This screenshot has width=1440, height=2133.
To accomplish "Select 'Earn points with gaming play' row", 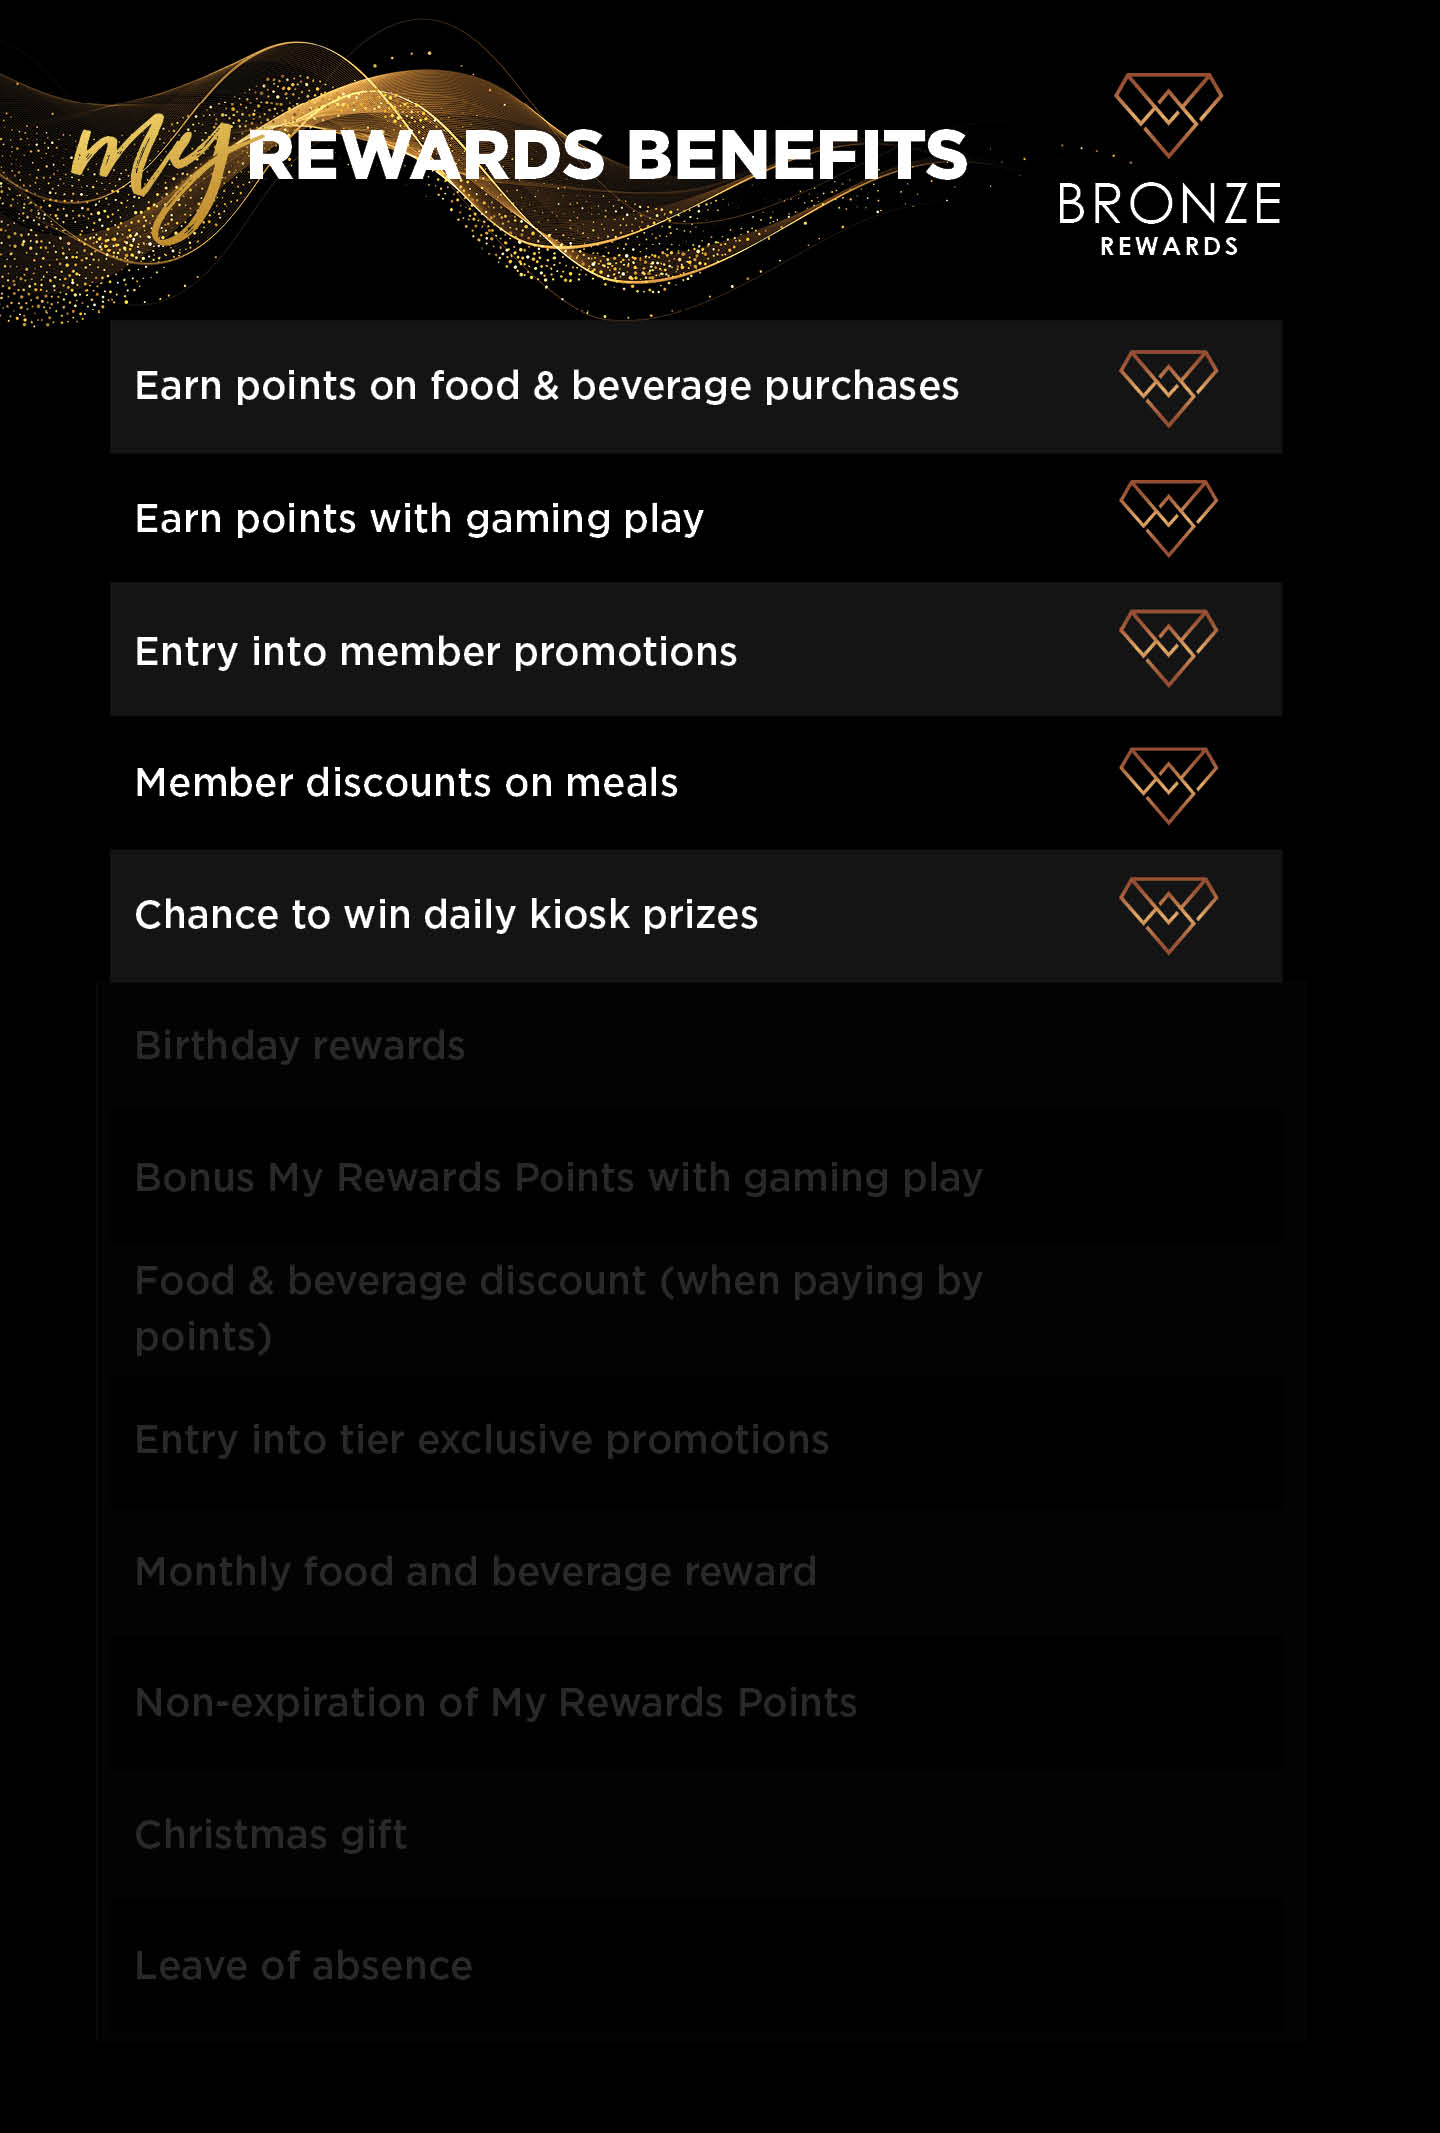I will pyautogui.click(x=696, y=518).
